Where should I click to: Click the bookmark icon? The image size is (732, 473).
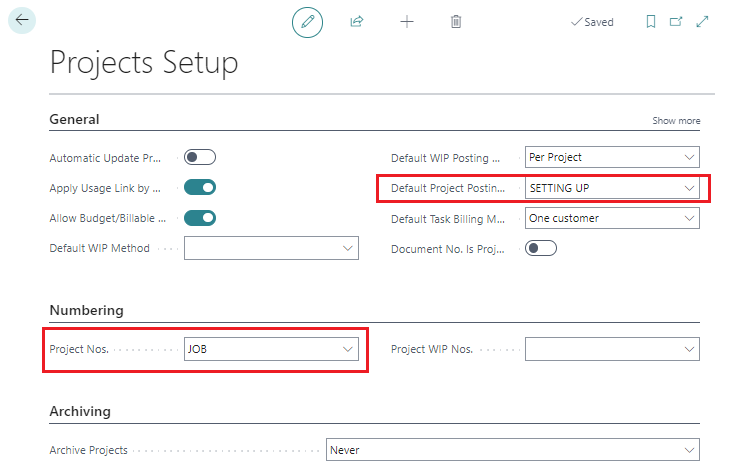pos(651,21)
